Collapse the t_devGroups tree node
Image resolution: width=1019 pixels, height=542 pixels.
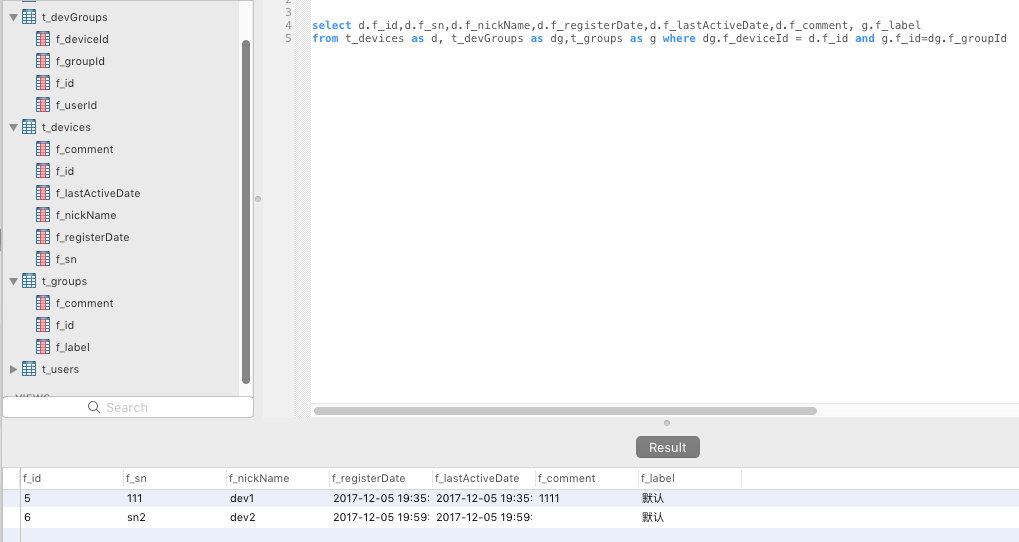coord(13,17)
